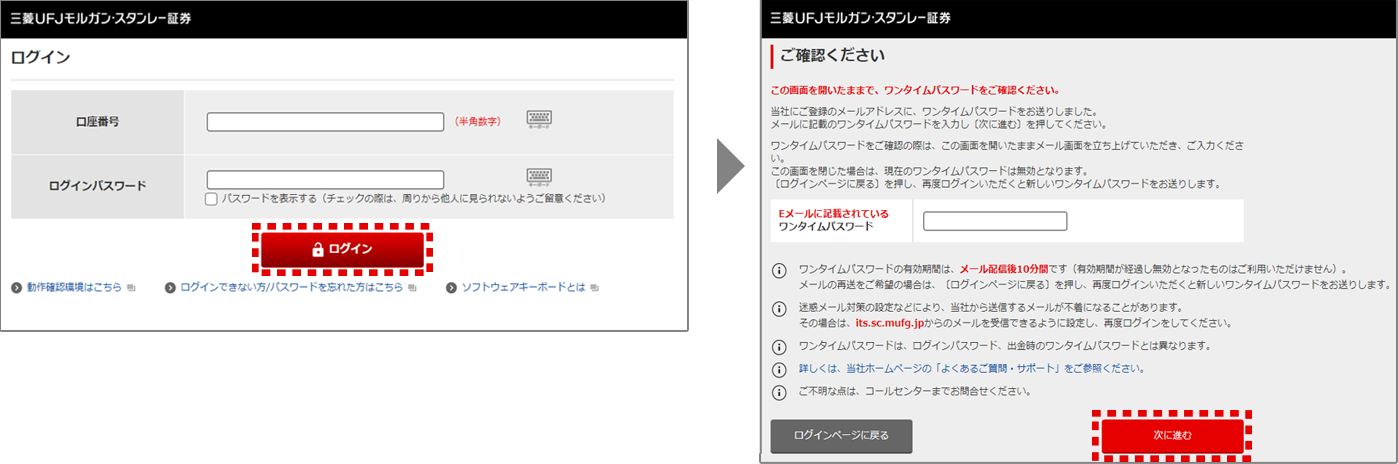Click external window icon after 動作確認環境はこちら
The height and width of the screenshot is (464, 1398).
(x=131, y=288)
